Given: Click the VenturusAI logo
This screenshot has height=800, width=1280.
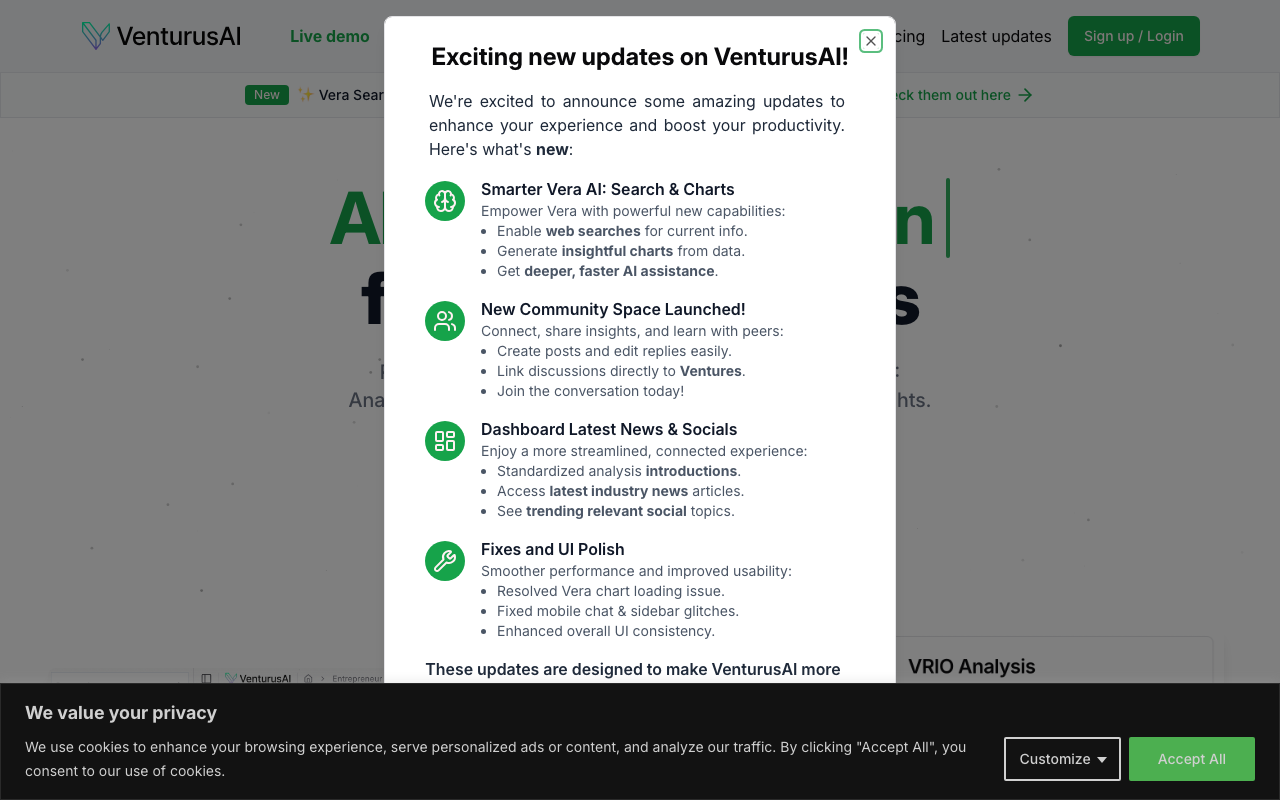Looking at the screenshot, I should [161, 36].
